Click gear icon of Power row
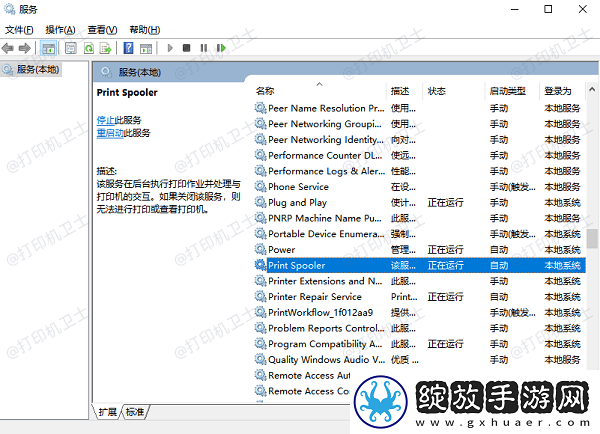 [x=261, y=250]
